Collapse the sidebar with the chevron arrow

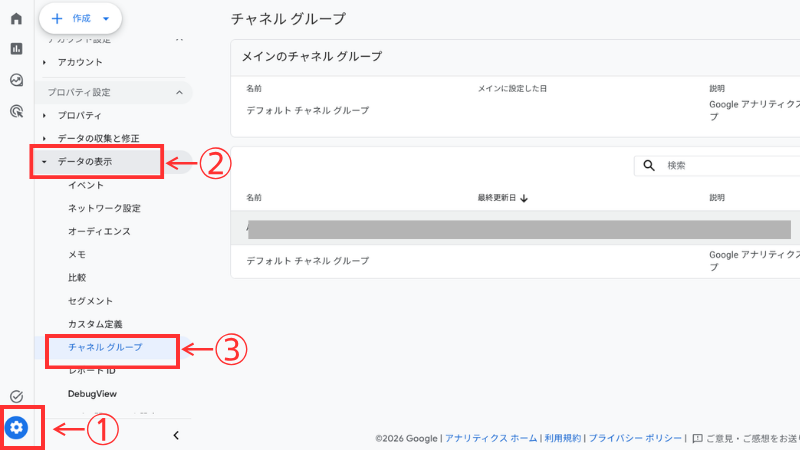[176, 435]
